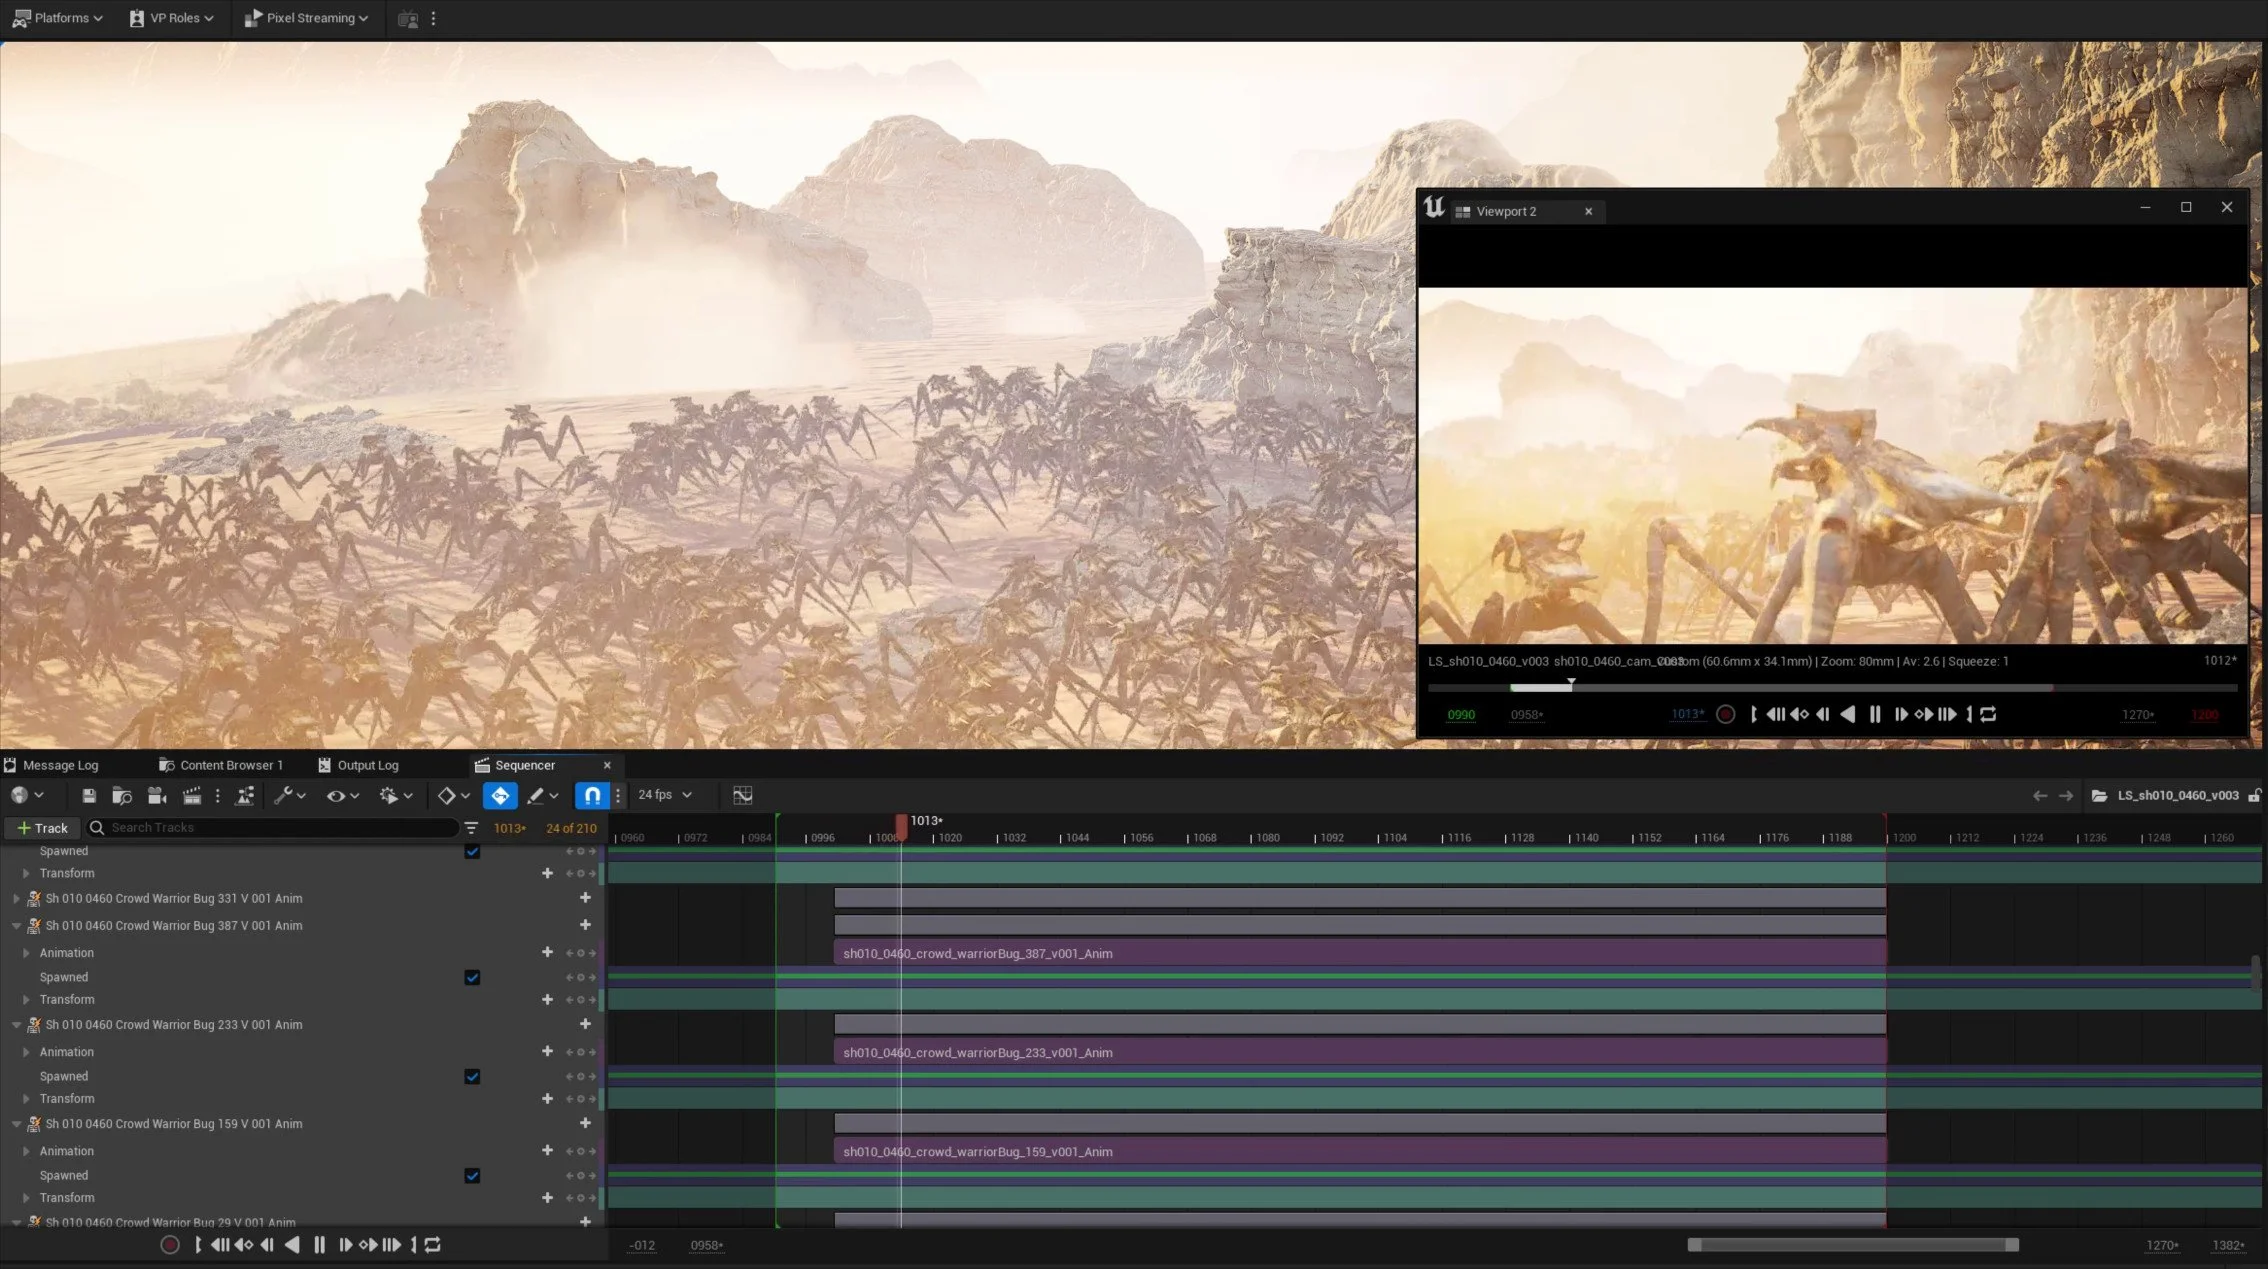Image resolution: width=2268 pixels, height=1269 pixels.
Task: Uncheck Spawned under Warrior Bug 387
Action: (x=472, y=978)
